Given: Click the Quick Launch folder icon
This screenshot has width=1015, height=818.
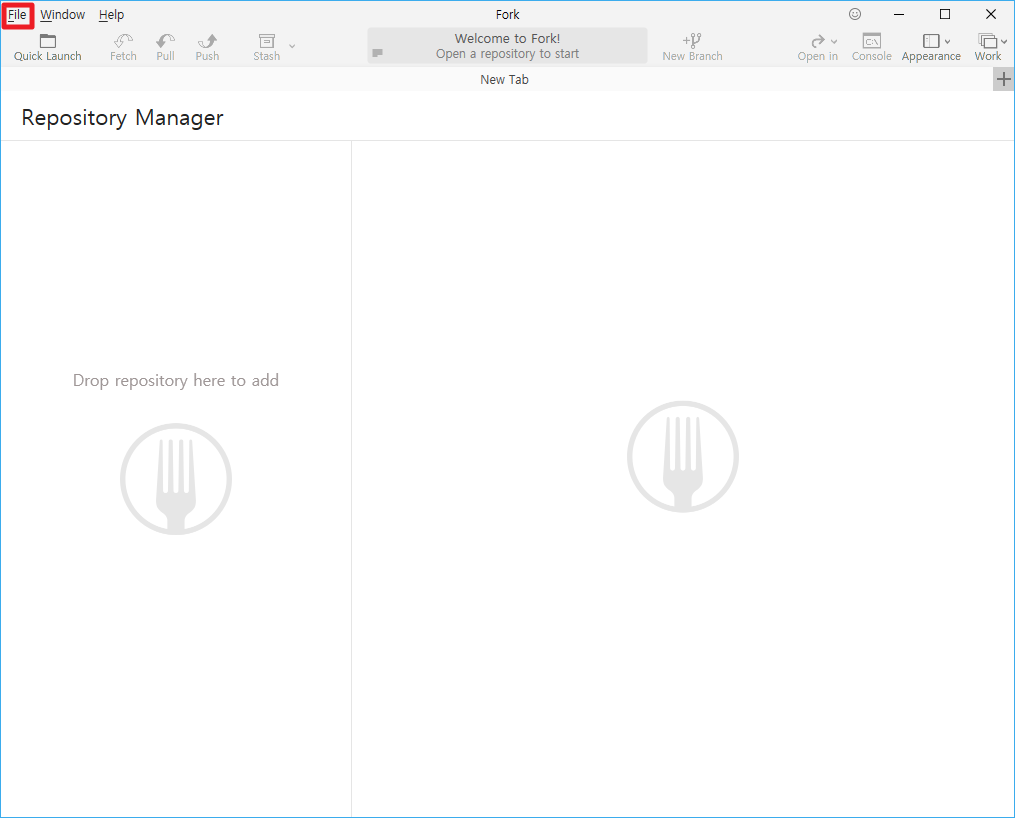Looking at the screenshot, I should pyautogui.click(x=48, y=41).
